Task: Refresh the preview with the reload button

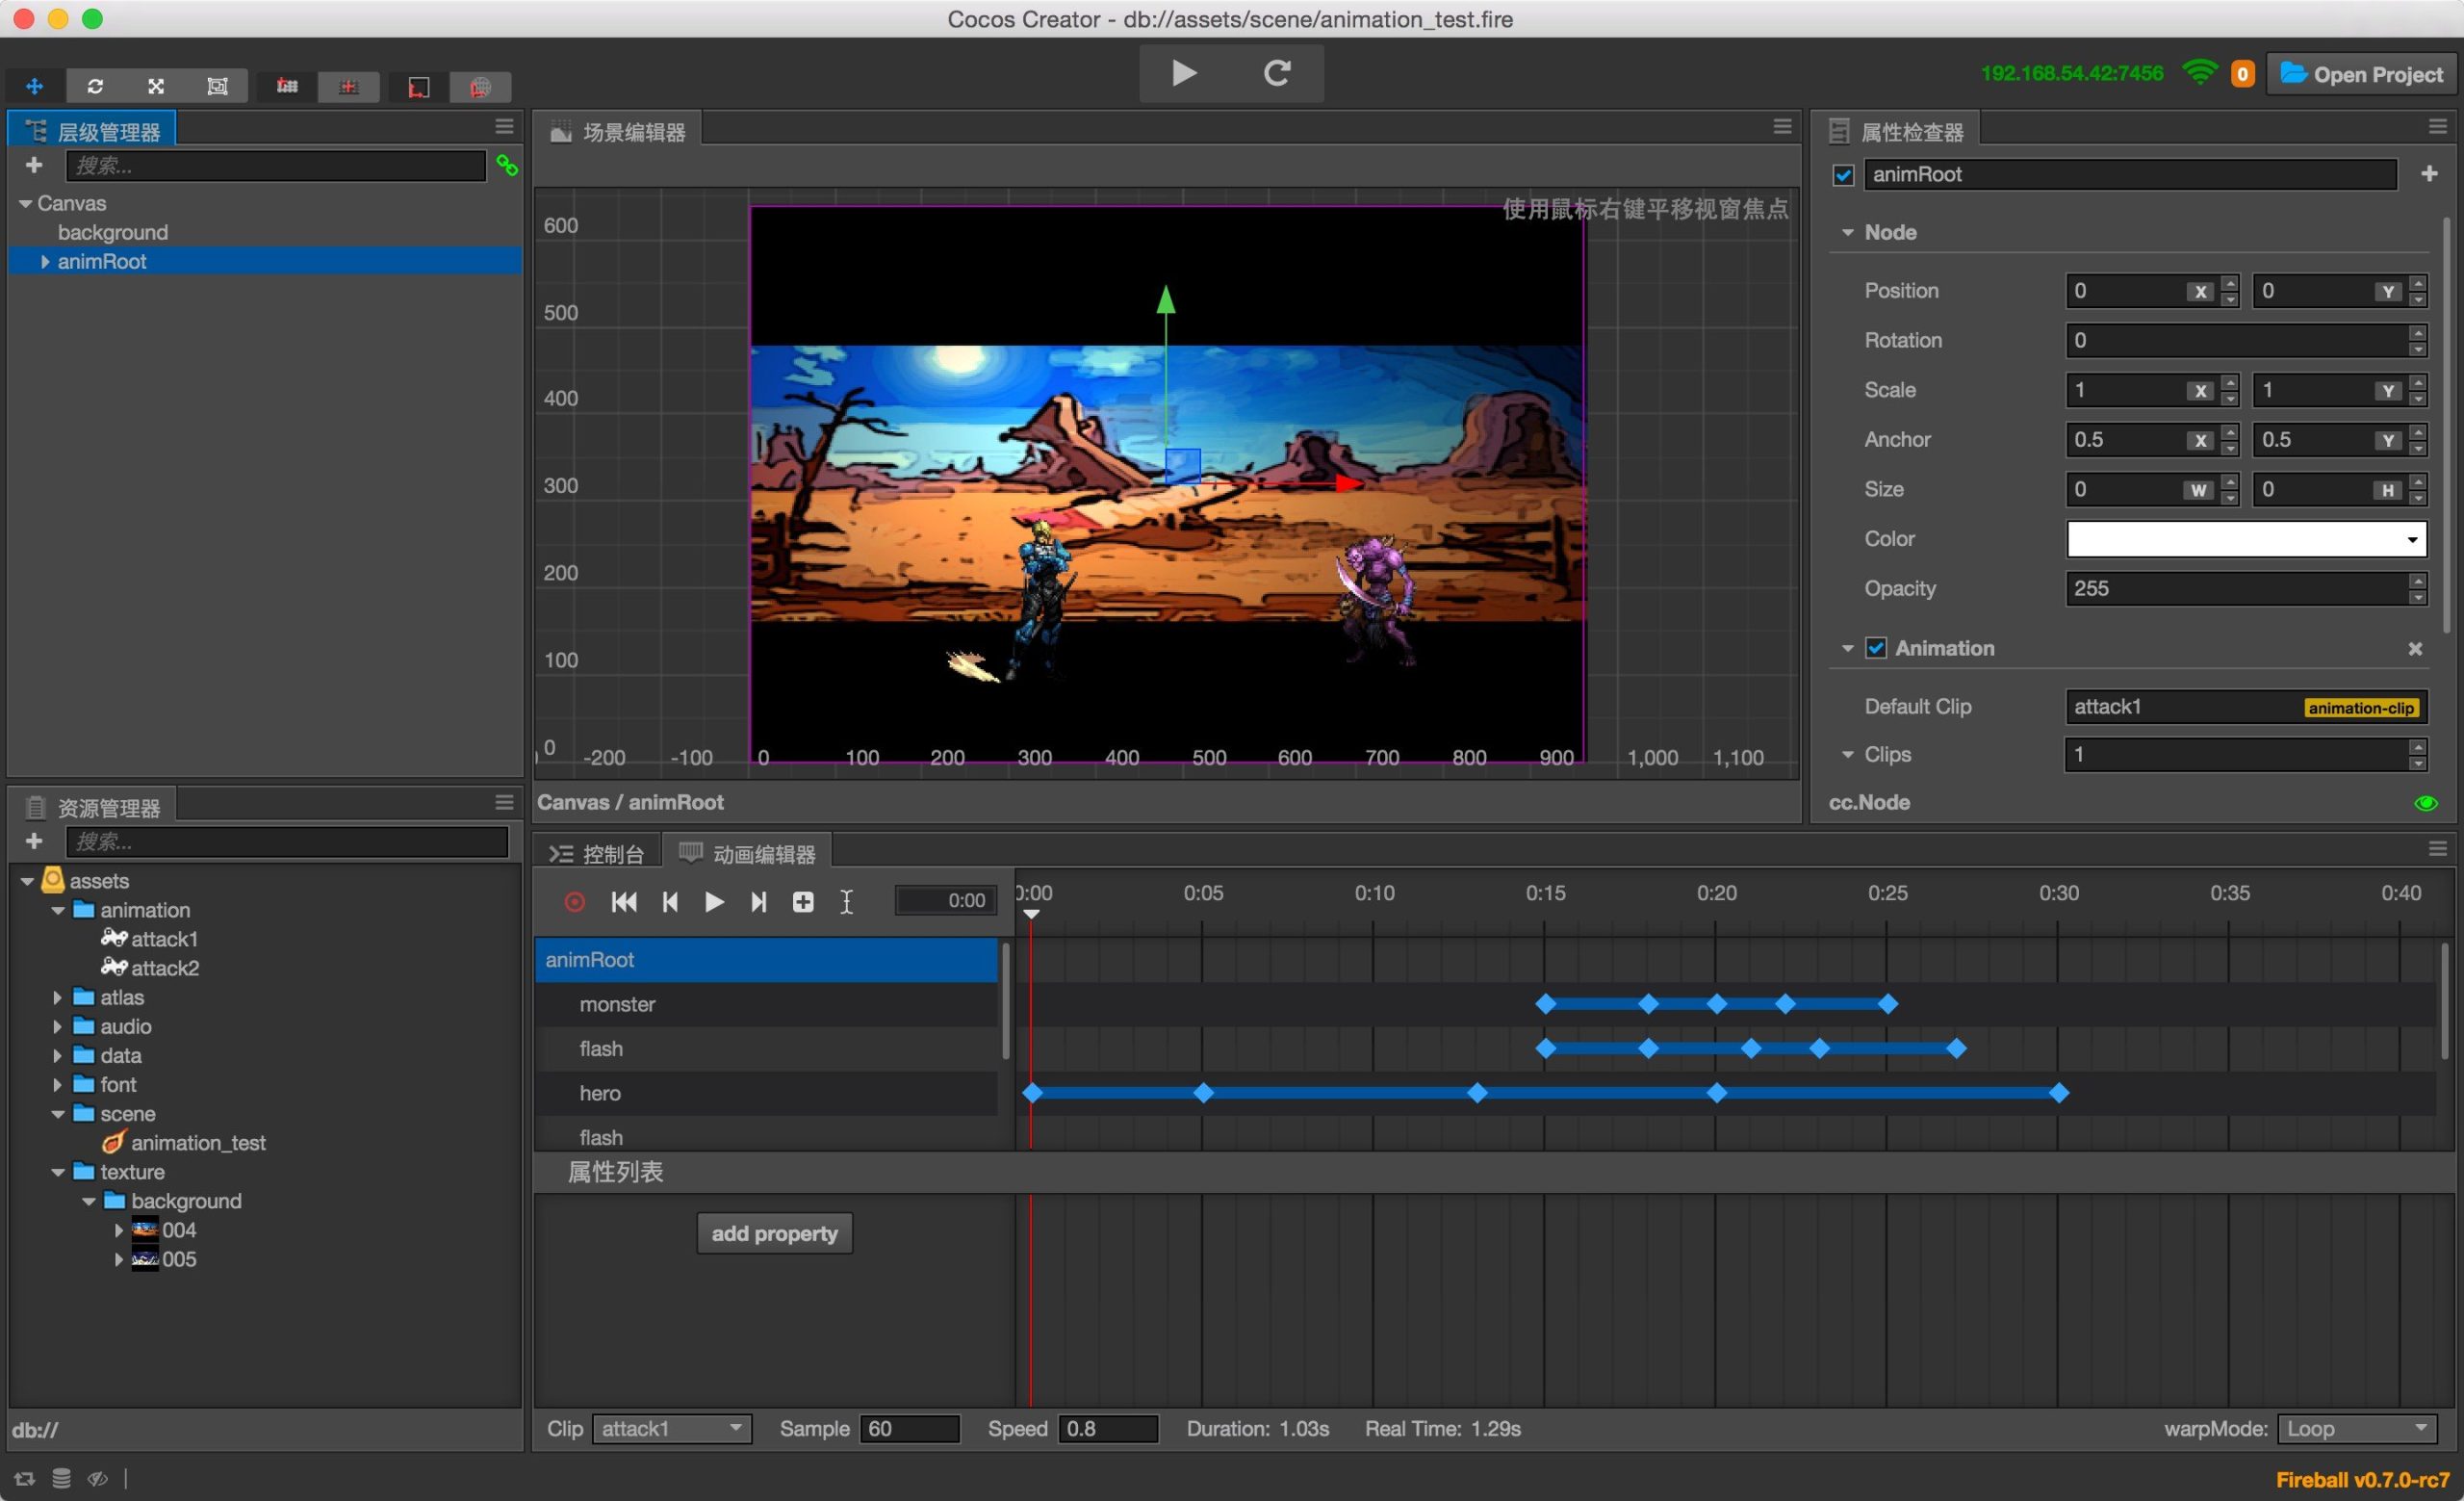Action: (1277, 73)
